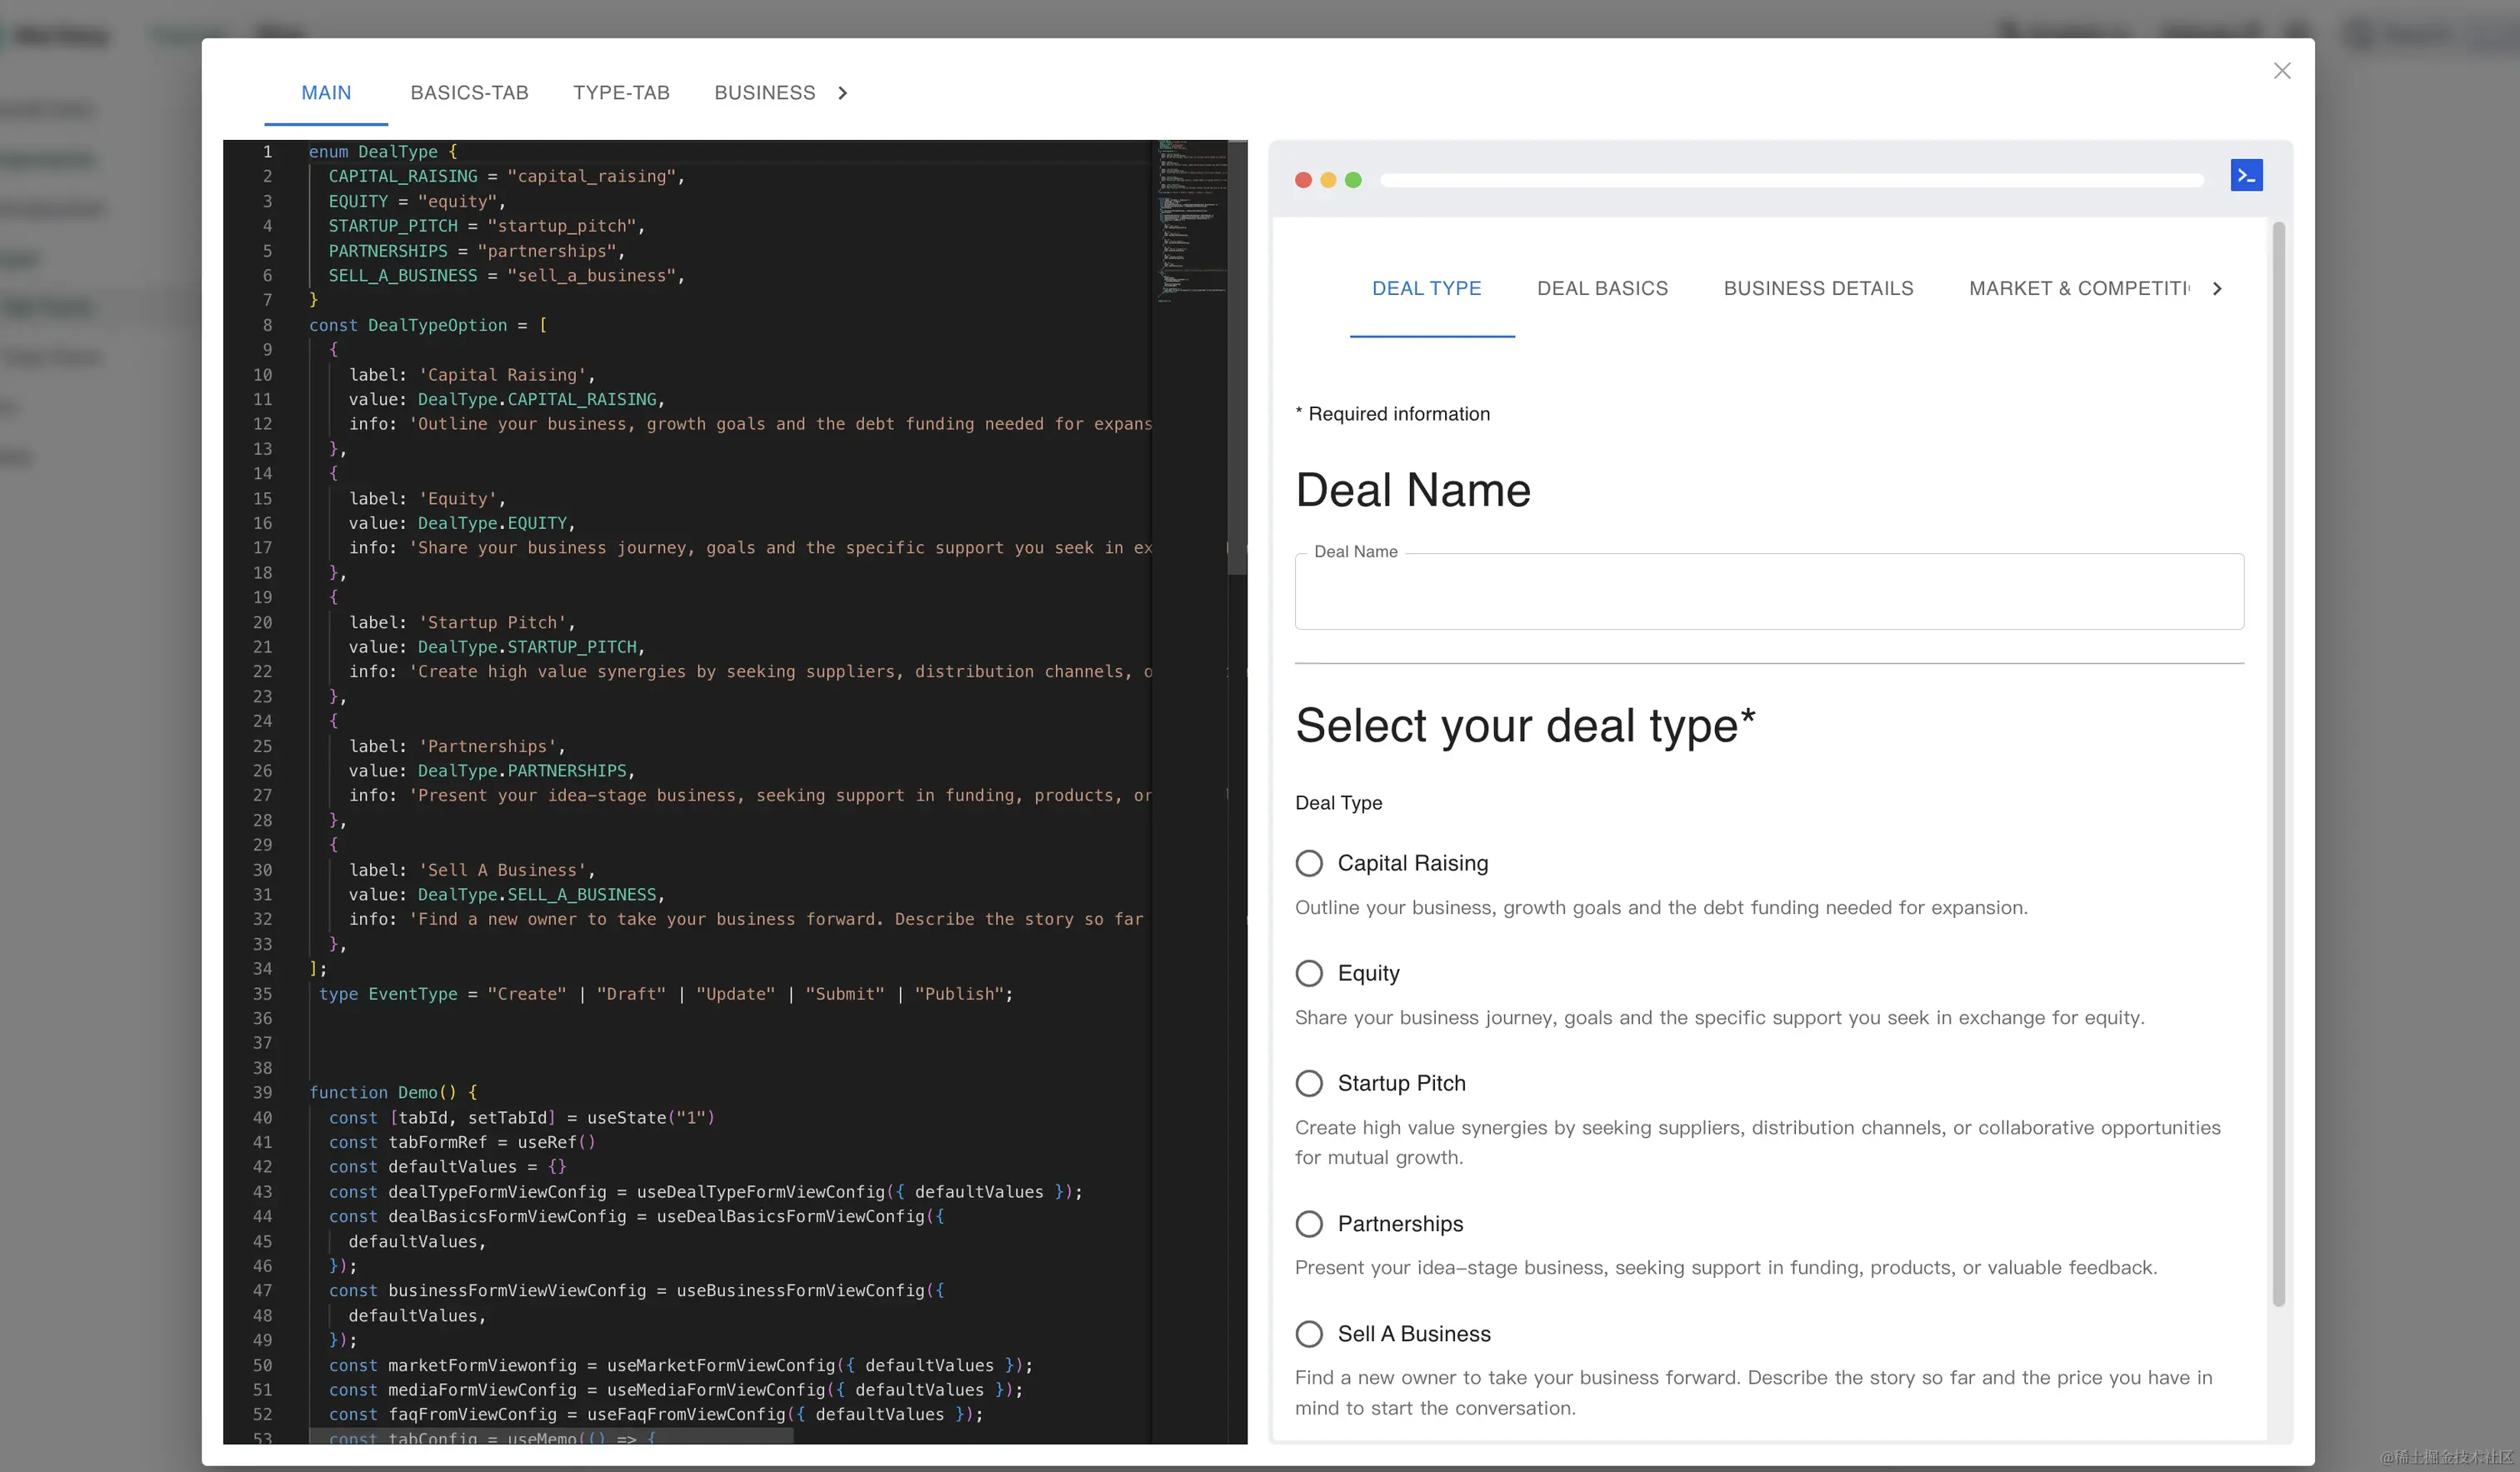Pick the Partnerships radio option
Image resolution: width=2520 pixels, height=1472 pixels.
pyautogui.click(x=1309, y=1224)
